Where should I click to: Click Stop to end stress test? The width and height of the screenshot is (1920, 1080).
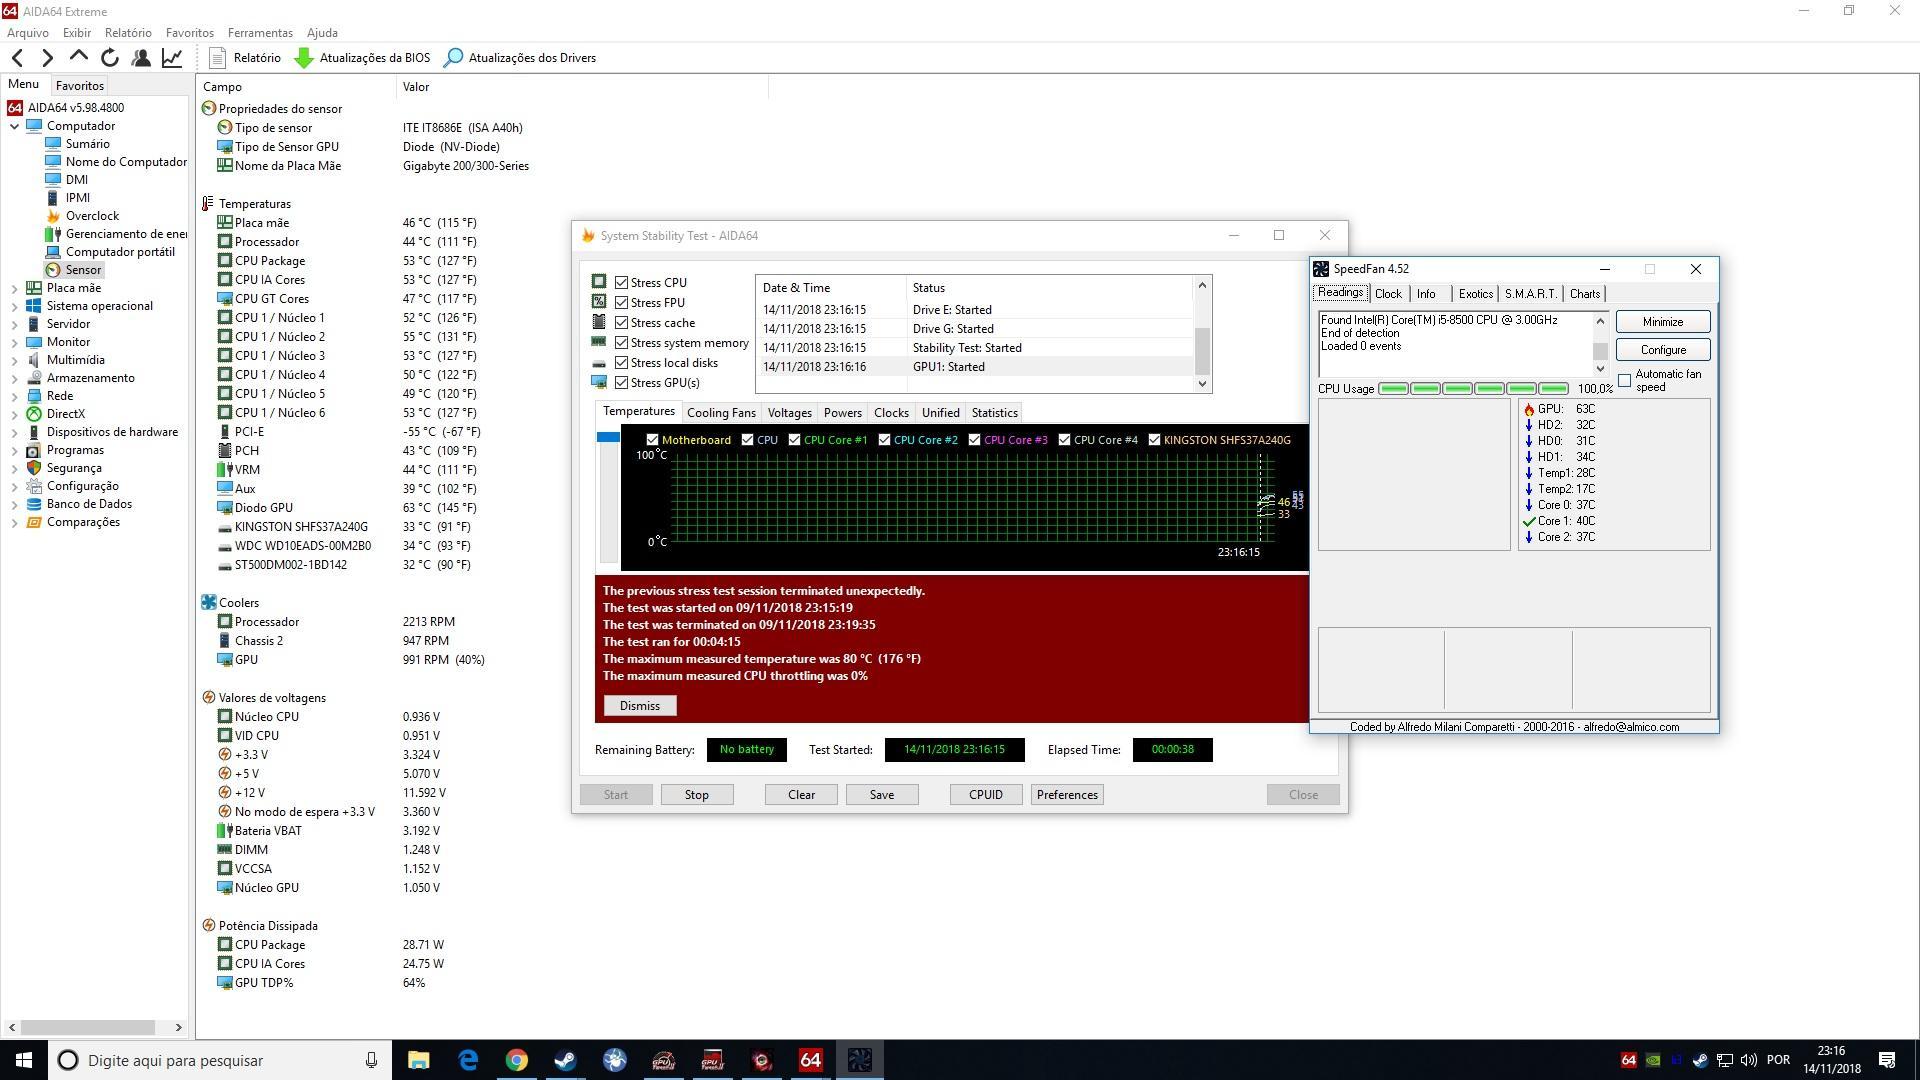tap(697, 795)
